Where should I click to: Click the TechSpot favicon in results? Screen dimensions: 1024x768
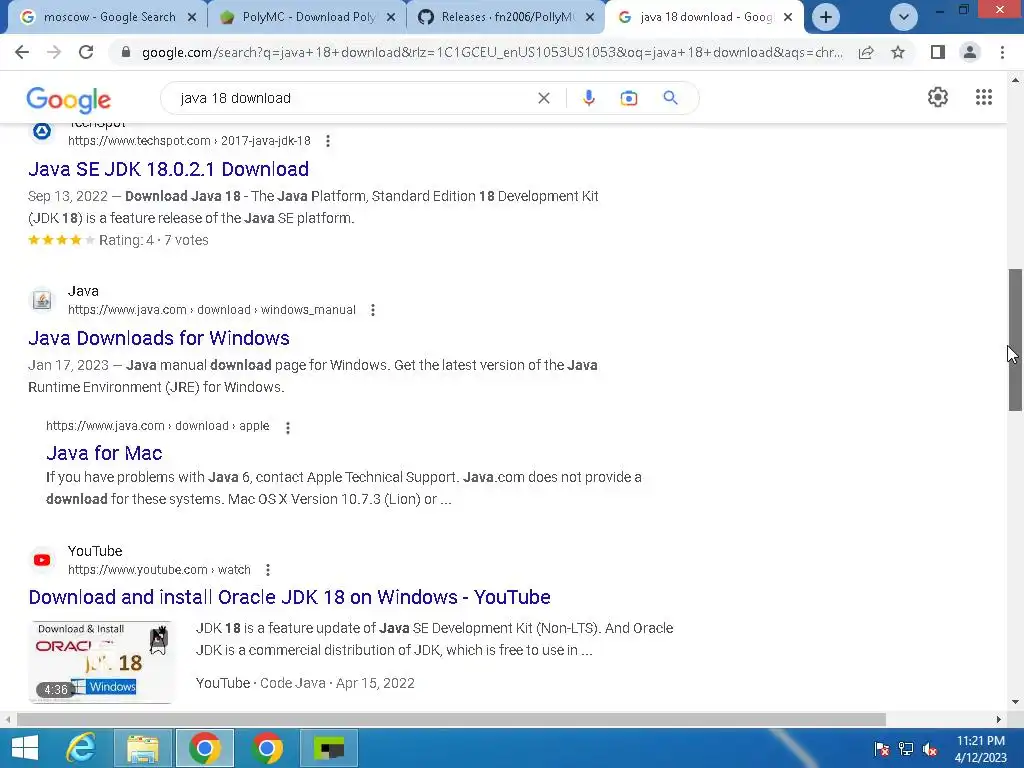click(x=42, y=132)
